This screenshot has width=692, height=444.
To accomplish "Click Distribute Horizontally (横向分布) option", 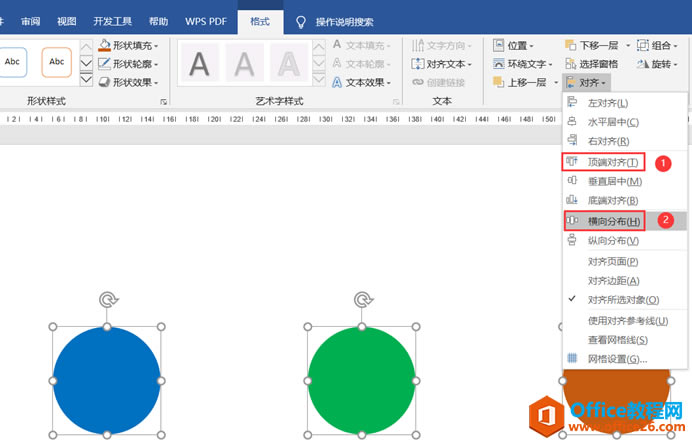I will (613, 221).
